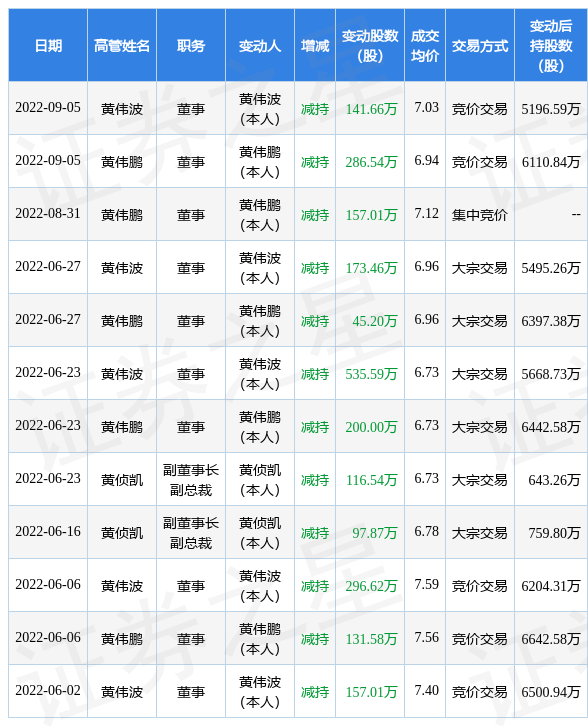Select 副董事长 副总裁 in 2022-06-23 row

191,480
